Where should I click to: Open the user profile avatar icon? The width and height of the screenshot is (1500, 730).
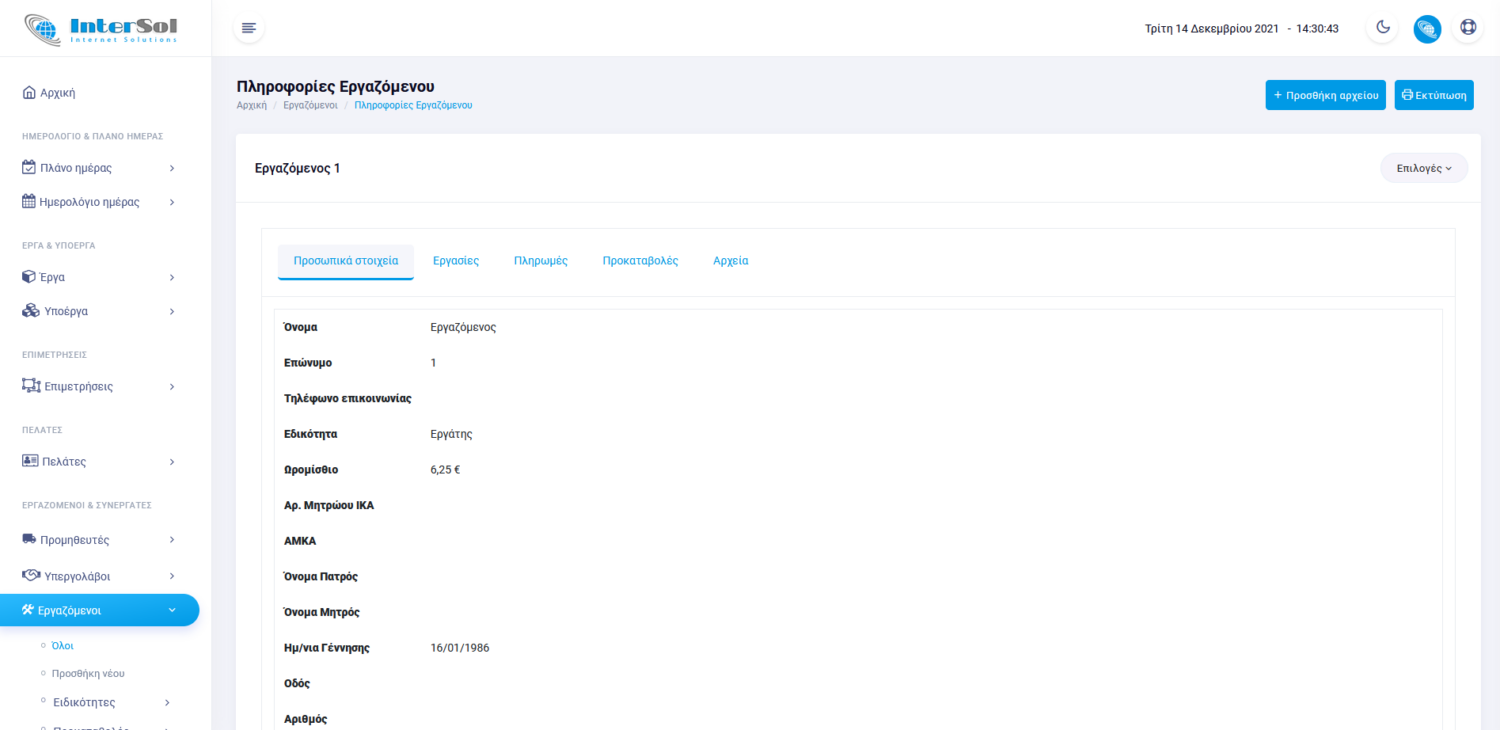[1427, 28]
